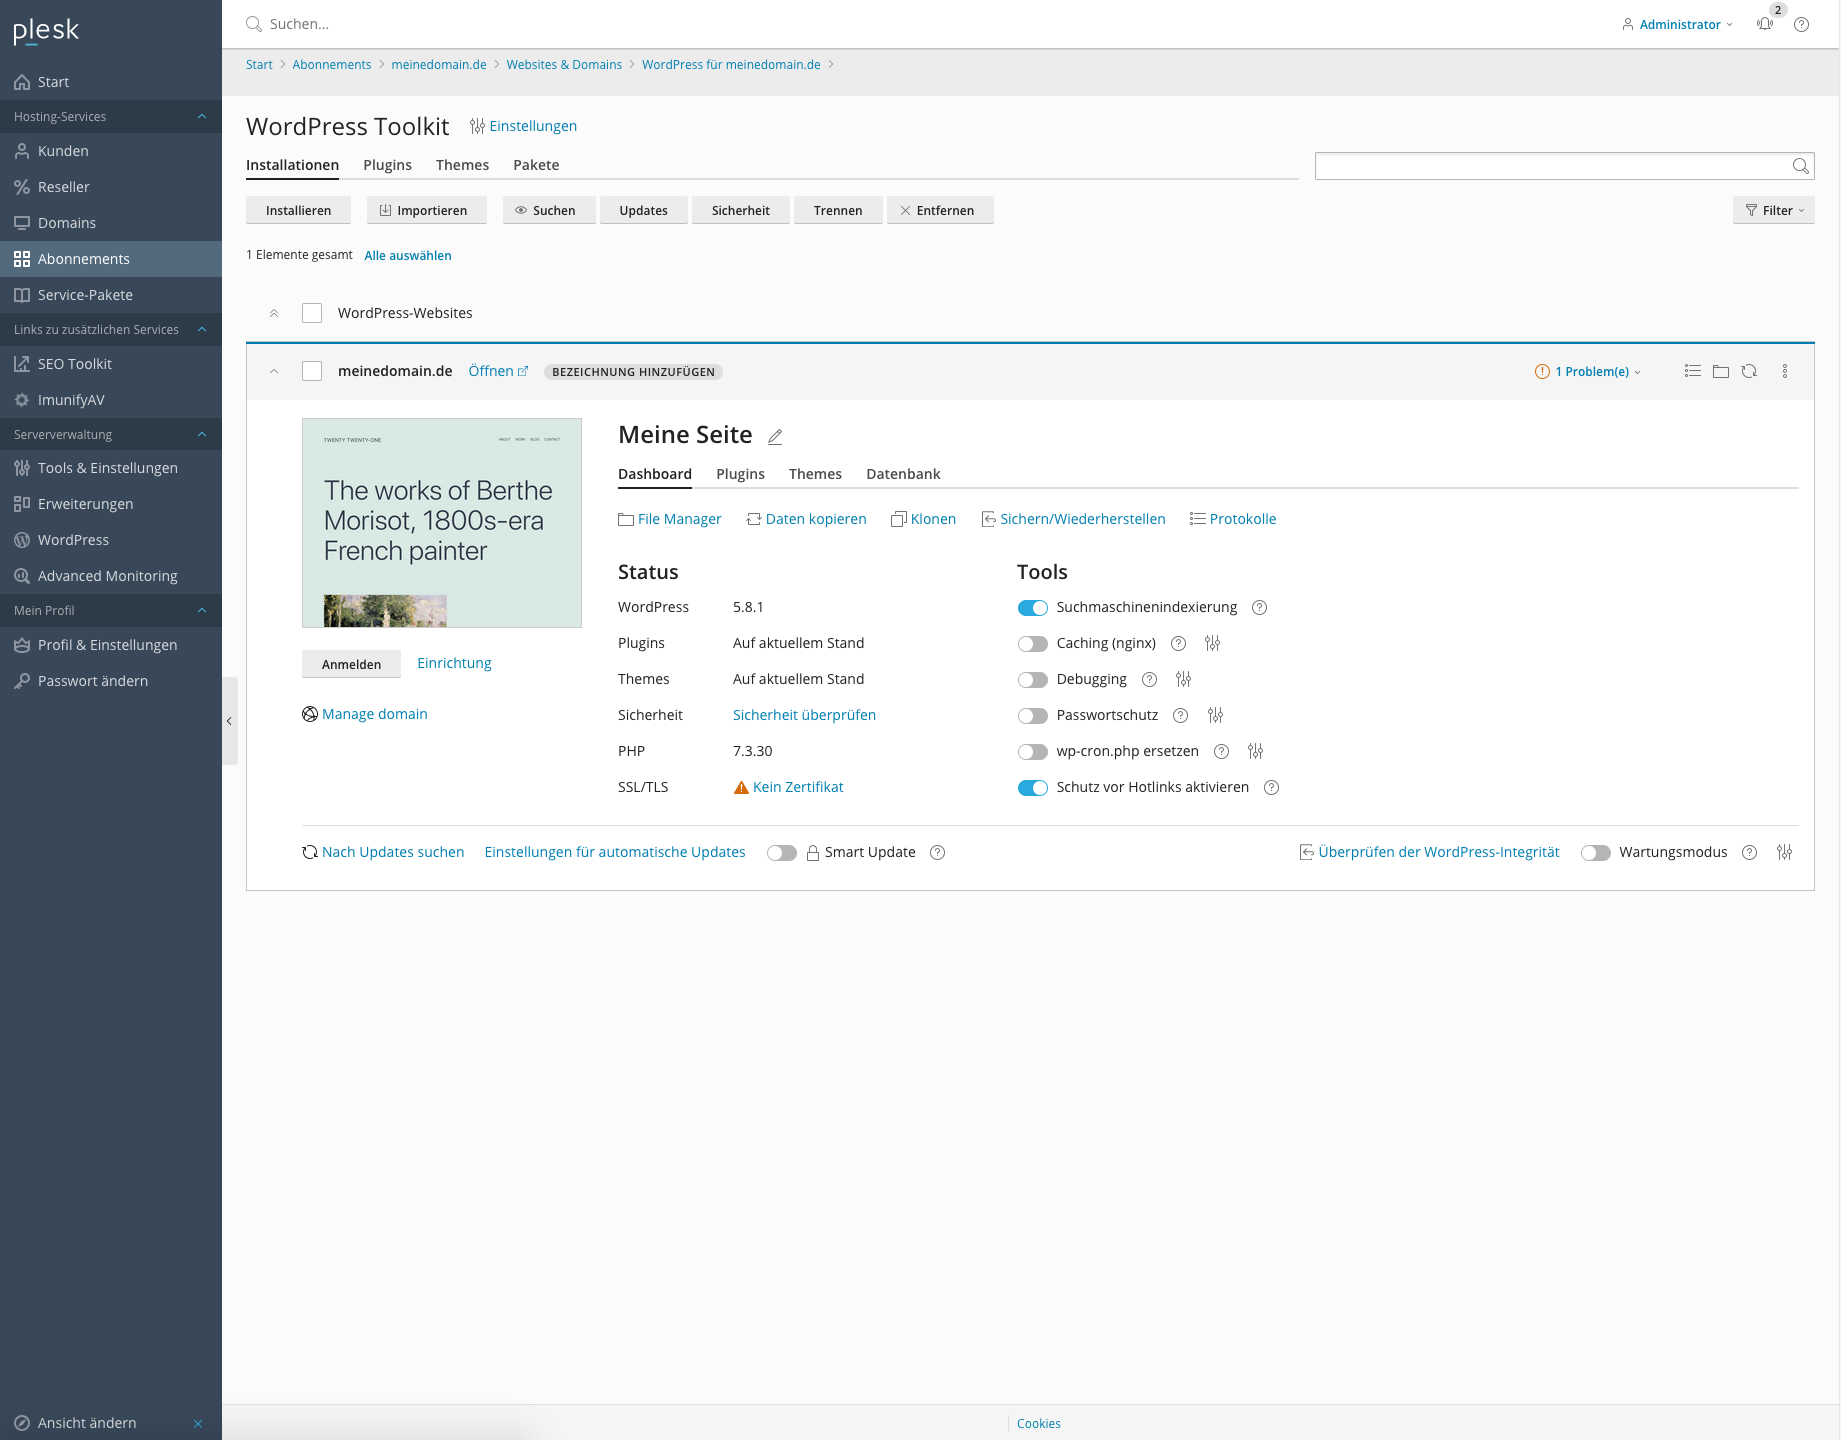Screen dimensions: 1841x1440
Task: Show help for Caching (nginx)
Action: (1178, 643)
